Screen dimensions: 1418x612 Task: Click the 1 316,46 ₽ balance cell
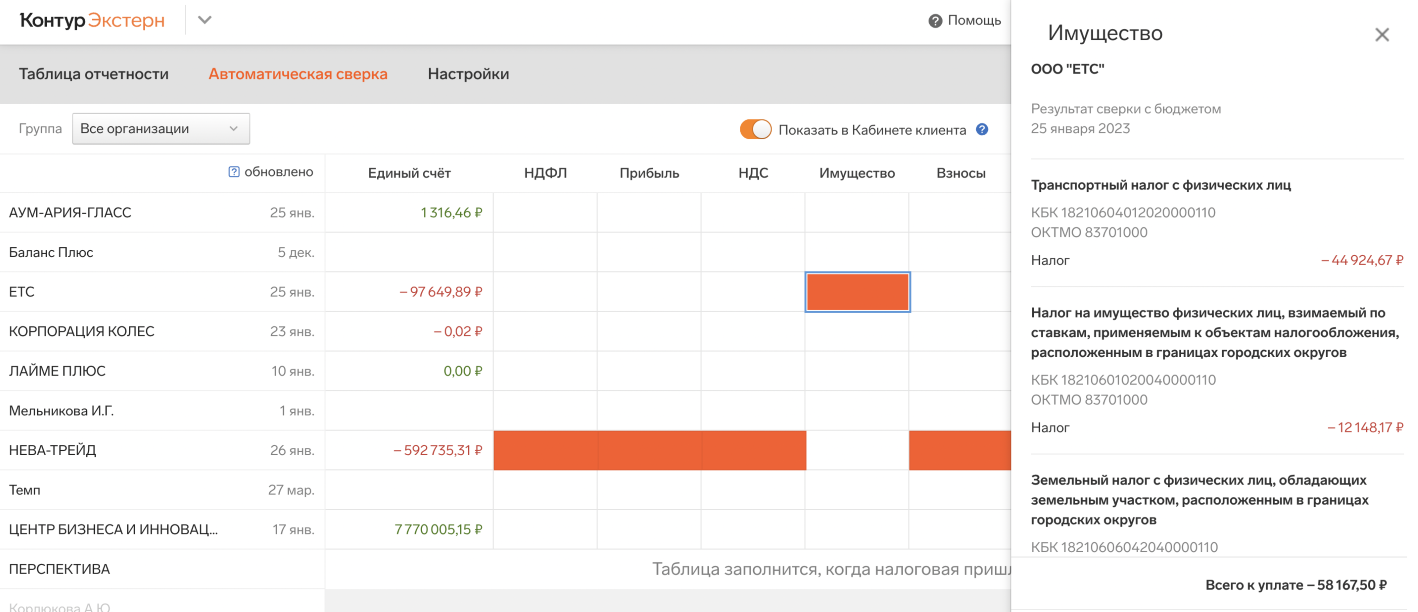[409, 213]
